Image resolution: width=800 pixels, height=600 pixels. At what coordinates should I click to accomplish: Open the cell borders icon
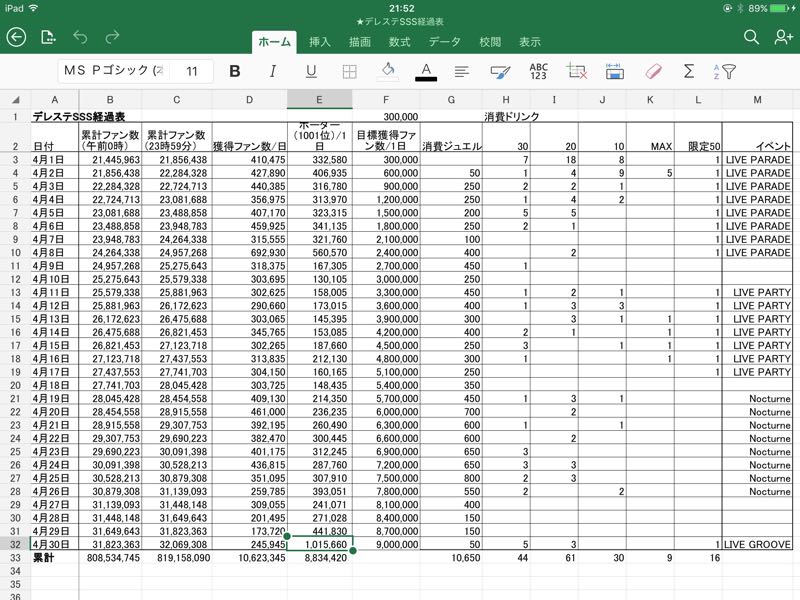click(x=349, y=71)
